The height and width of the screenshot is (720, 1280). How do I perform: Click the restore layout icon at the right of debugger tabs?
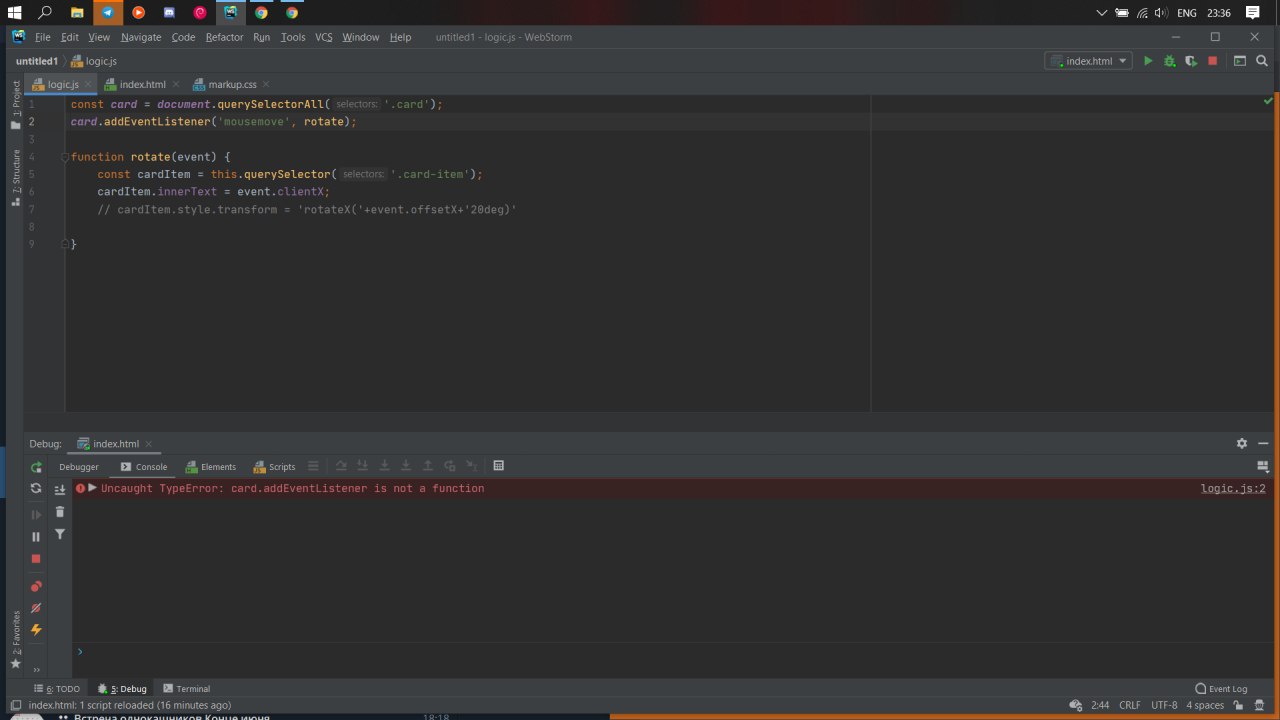coord(1262,466)
